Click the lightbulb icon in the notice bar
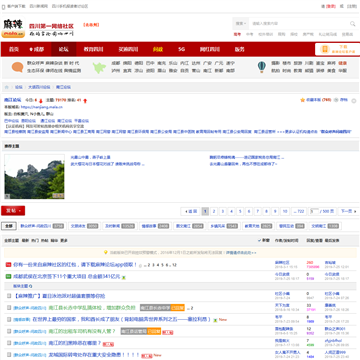Image resolution: width=360 pixels, height=360 pixels. pyautogui.click(x=106, y=253)
